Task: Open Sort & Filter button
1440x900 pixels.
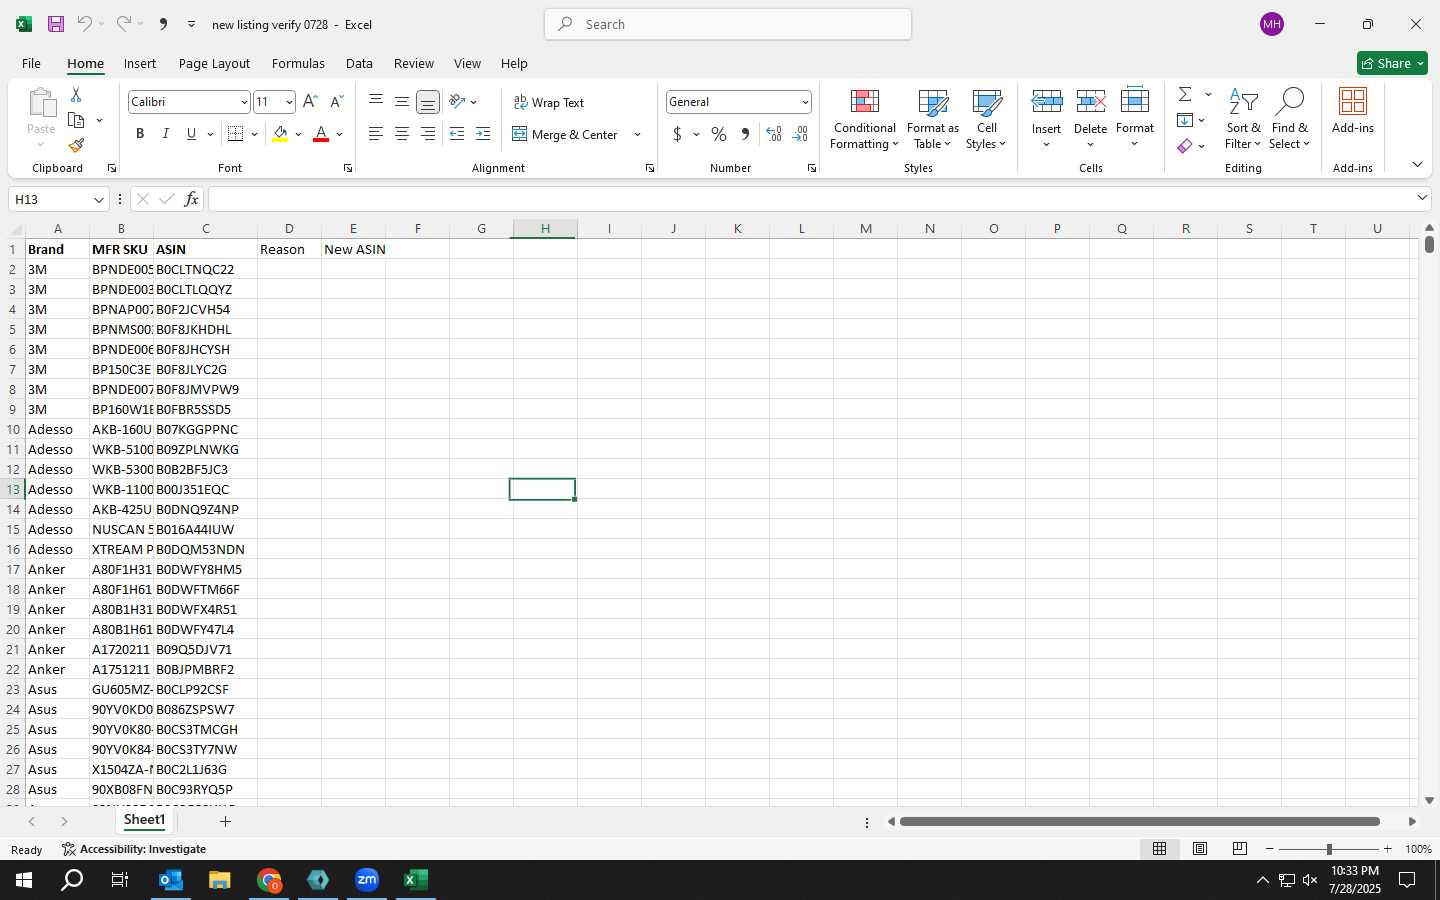Action: pos(1243,119)
